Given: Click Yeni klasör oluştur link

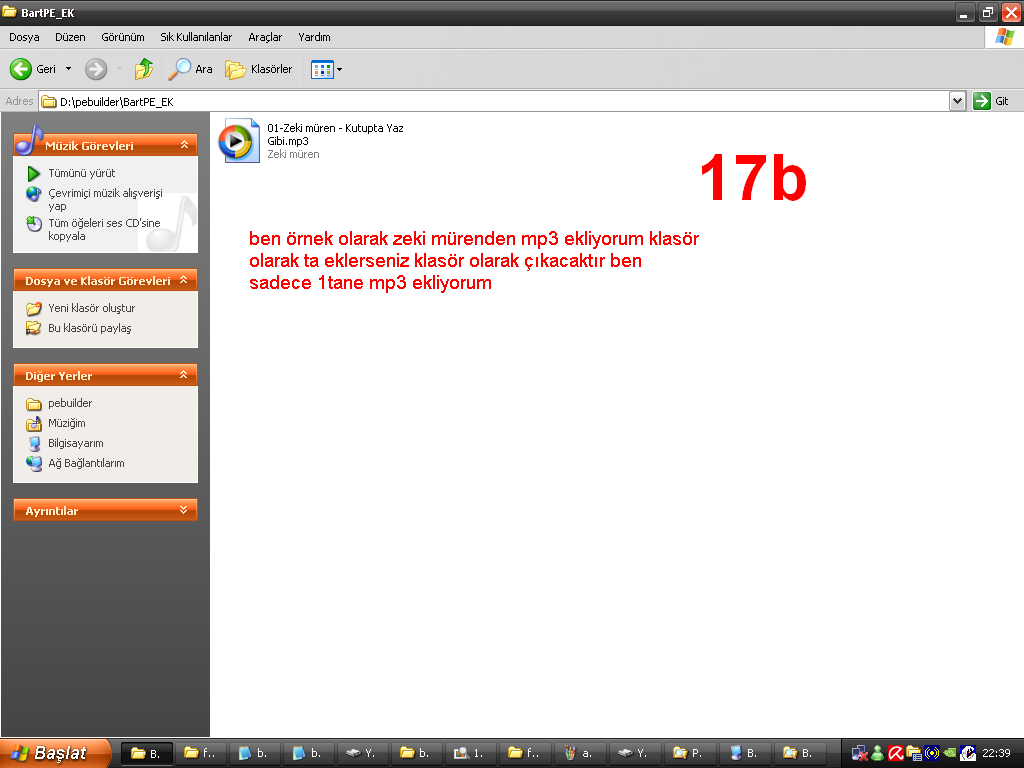Looking at the screenshot, I should click(91, 308).
